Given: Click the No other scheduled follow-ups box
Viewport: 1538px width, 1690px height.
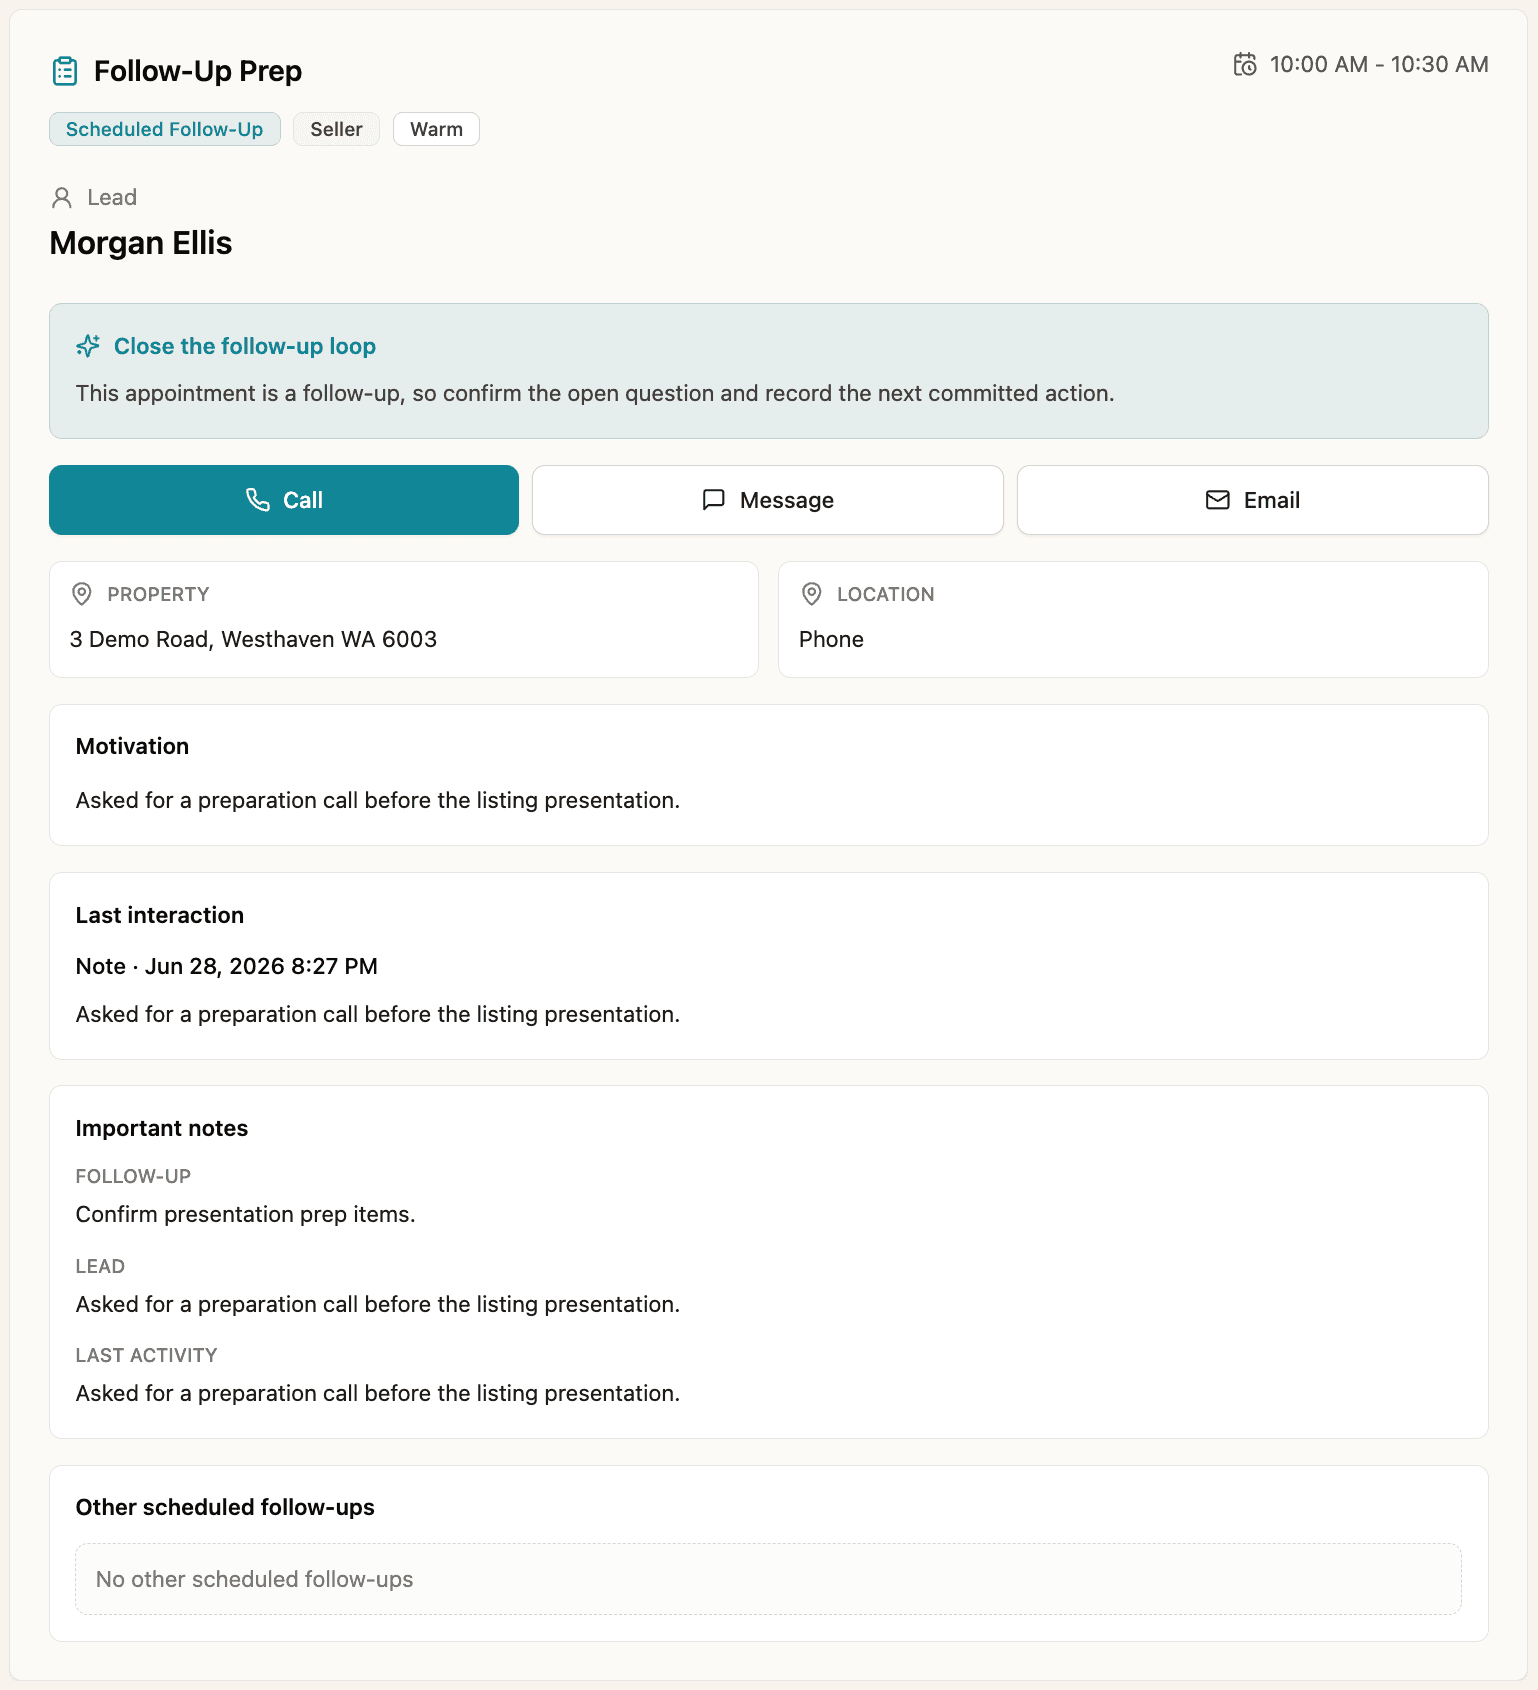Looking at the screenshot, I should pyautogui.click(x=768, y=1579).
